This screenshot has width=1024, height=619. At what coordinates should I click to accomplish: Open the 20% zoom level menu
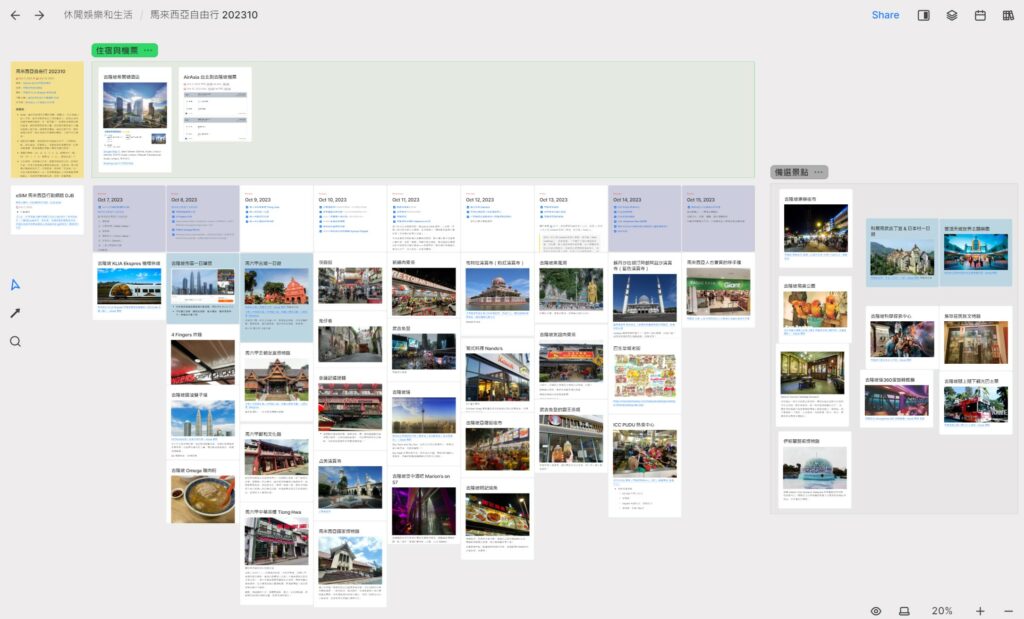[942, 611]
